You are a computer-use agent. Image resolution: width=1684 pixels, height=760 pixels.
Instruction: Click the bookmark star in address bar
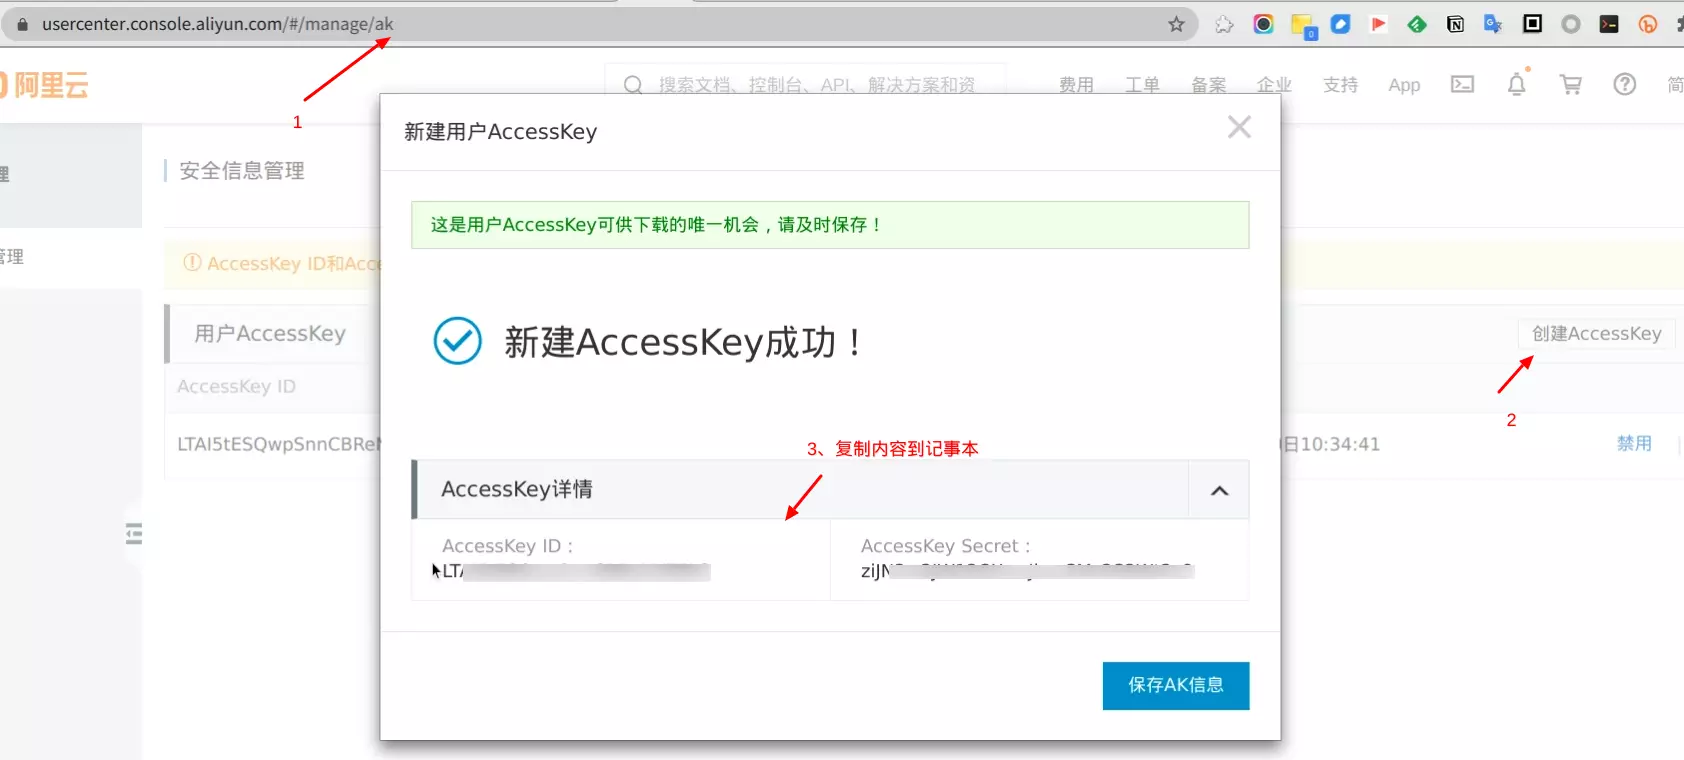[1176, 24]
